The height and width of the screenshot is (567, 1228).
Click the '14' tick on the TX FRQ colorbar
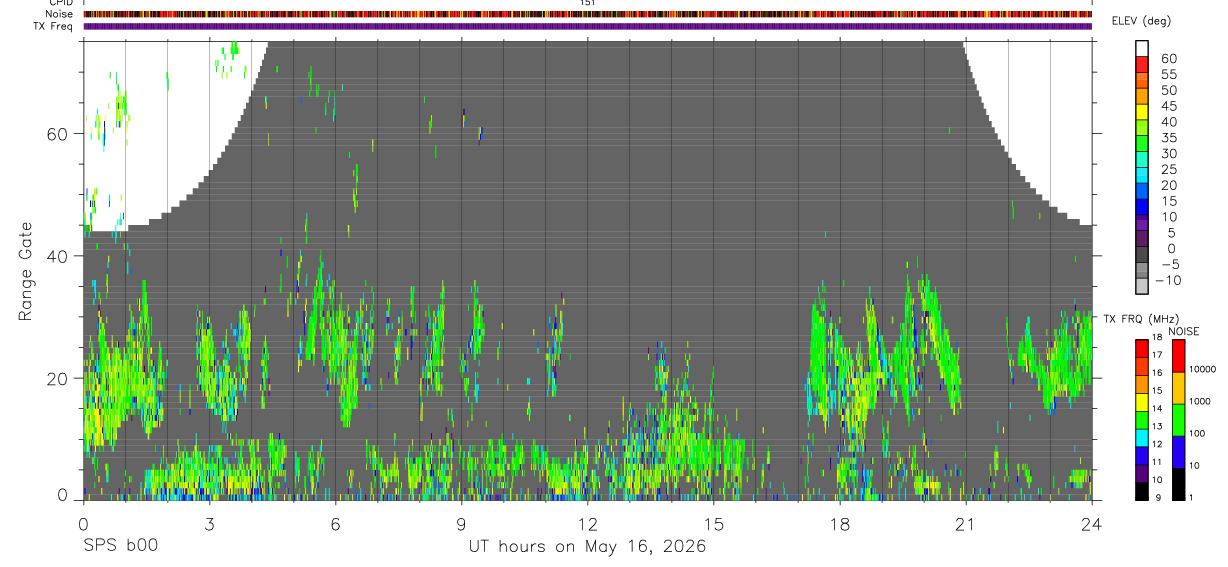coord(1157,408)
